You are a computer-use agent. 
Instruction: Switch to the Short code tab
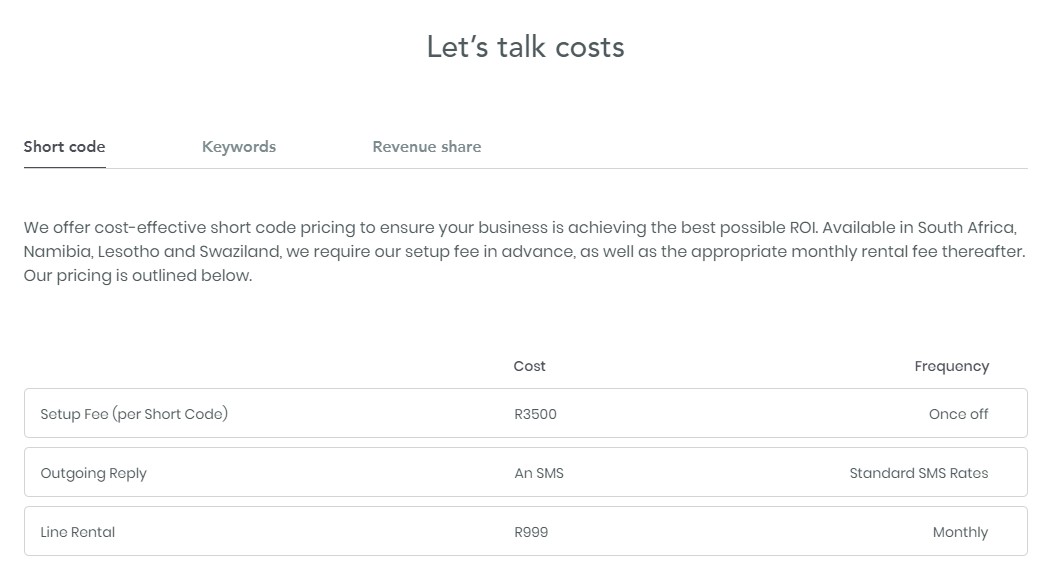click(64, 147)
